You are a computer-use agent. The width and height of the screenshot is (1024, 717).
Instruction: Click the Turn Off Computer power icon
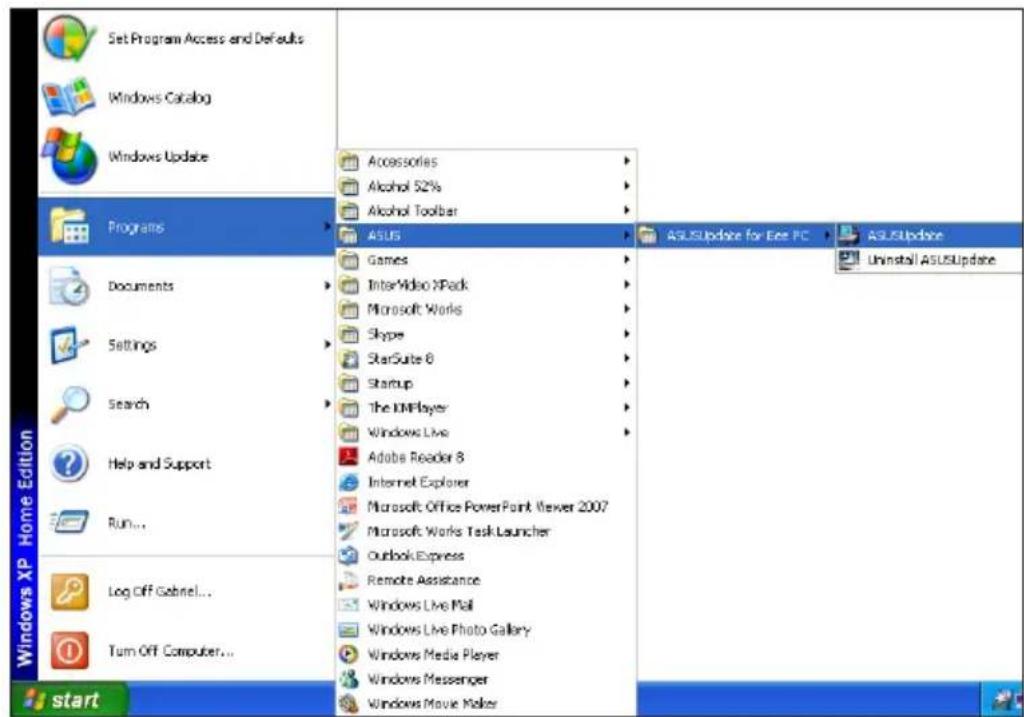click(69, 650)
